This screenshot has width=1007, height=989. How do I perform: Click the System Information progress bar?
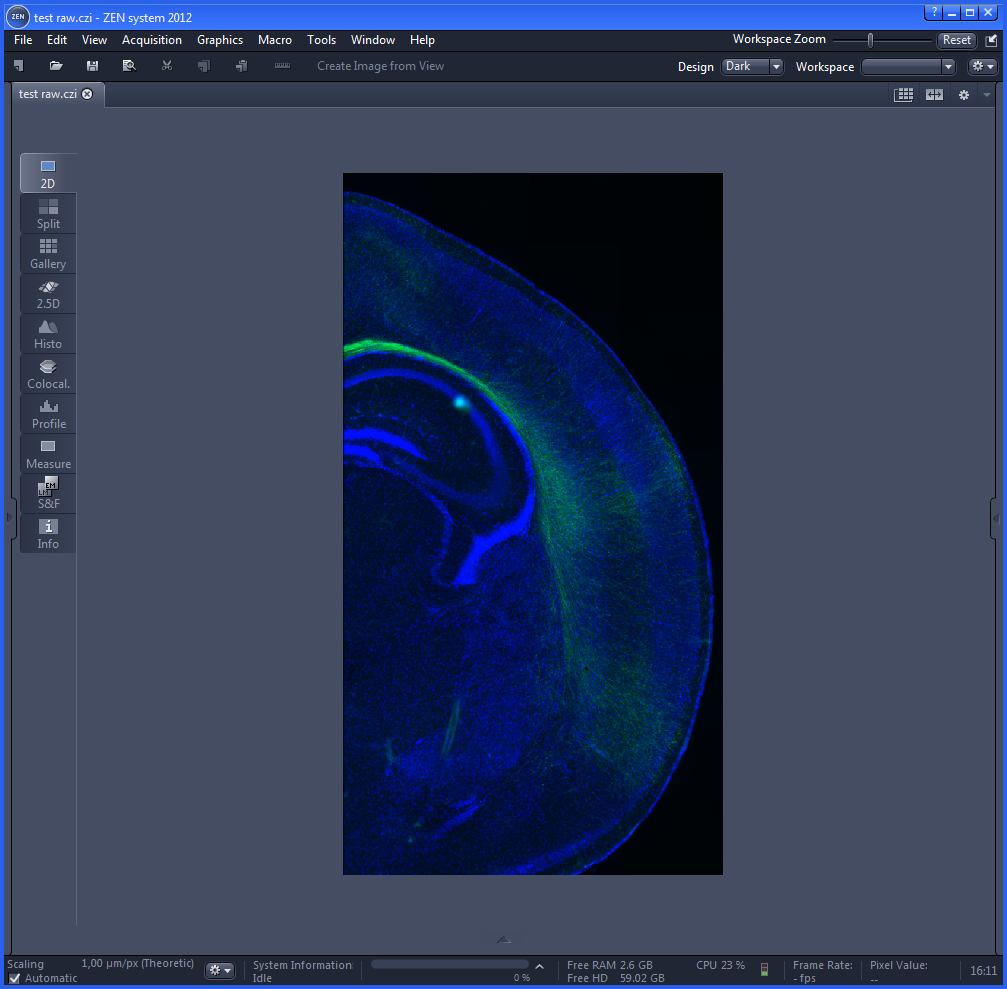point(450,964)
